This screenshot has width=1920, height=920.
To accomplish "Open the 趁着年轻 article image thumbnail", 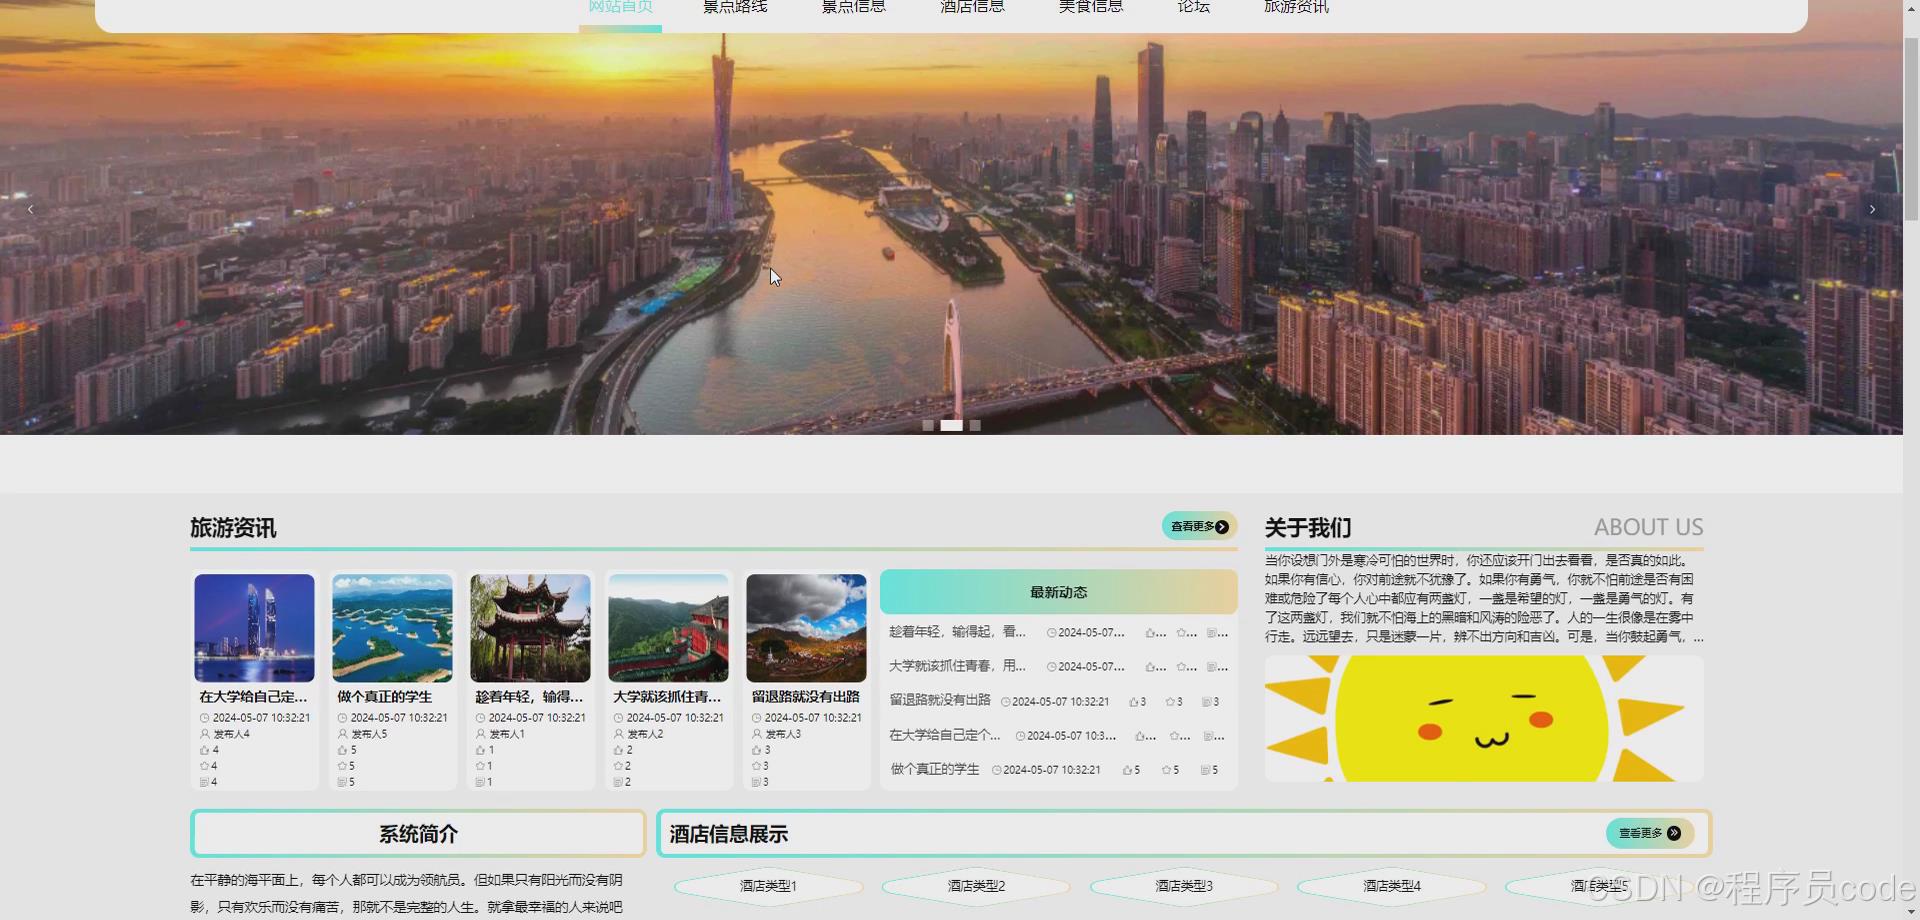I will (529, 627).
